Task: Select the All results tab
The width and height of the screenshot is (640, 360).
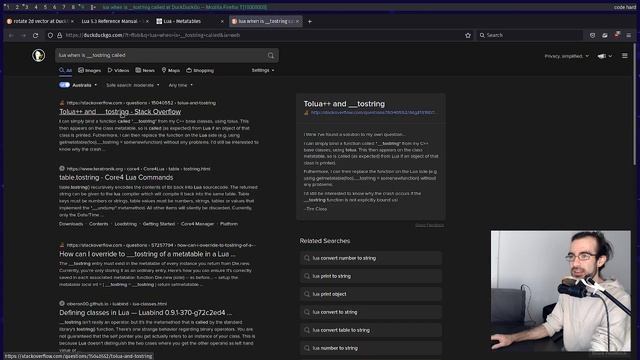Action: coord(65,70)
